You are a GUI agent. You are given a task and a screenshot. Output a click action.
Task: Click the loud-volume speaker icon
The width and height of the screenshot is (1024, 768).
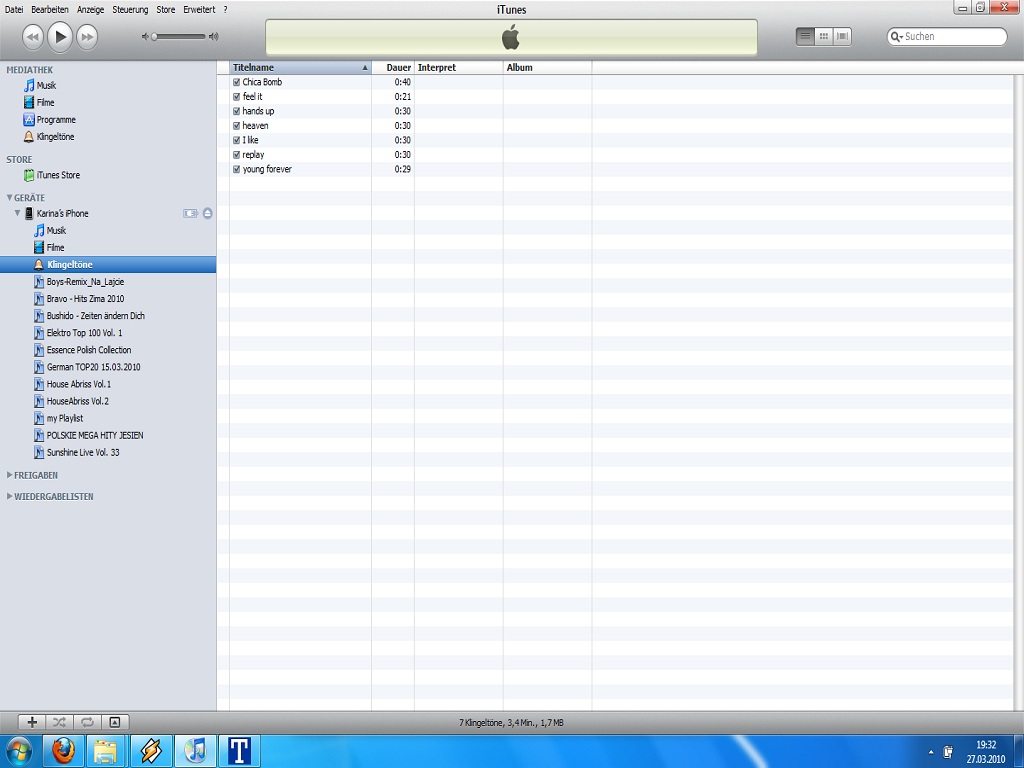[213, 37]
